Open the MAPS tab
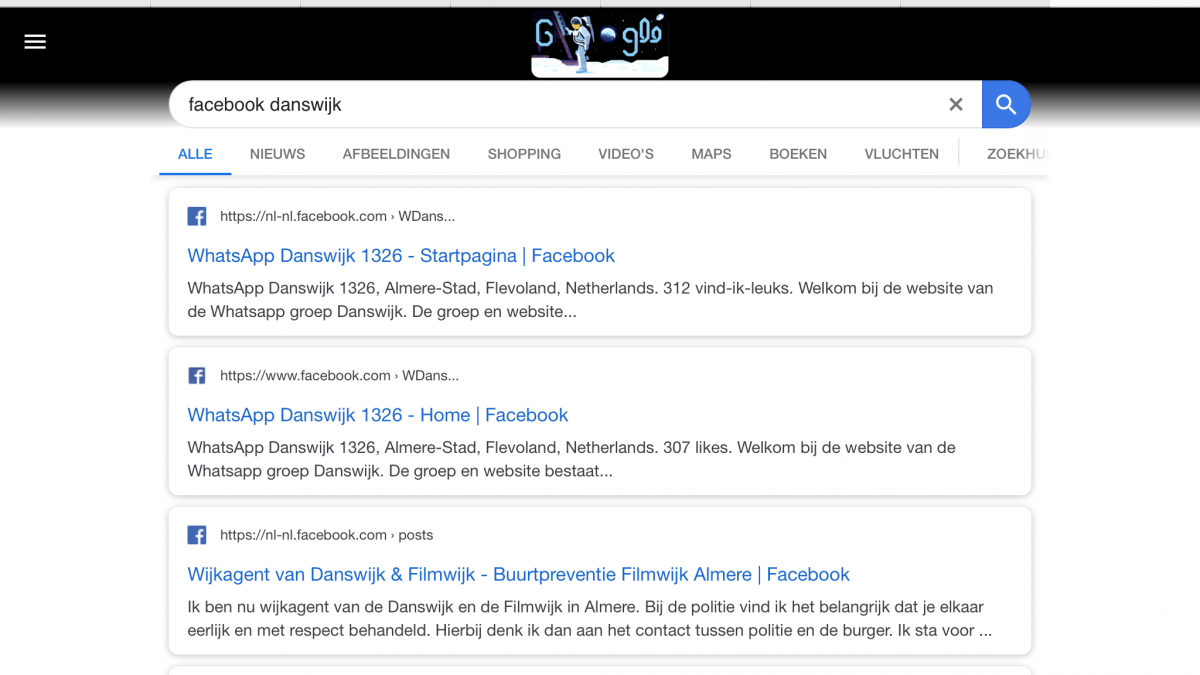Viewport: 1200px width, 675px height. 711,154
